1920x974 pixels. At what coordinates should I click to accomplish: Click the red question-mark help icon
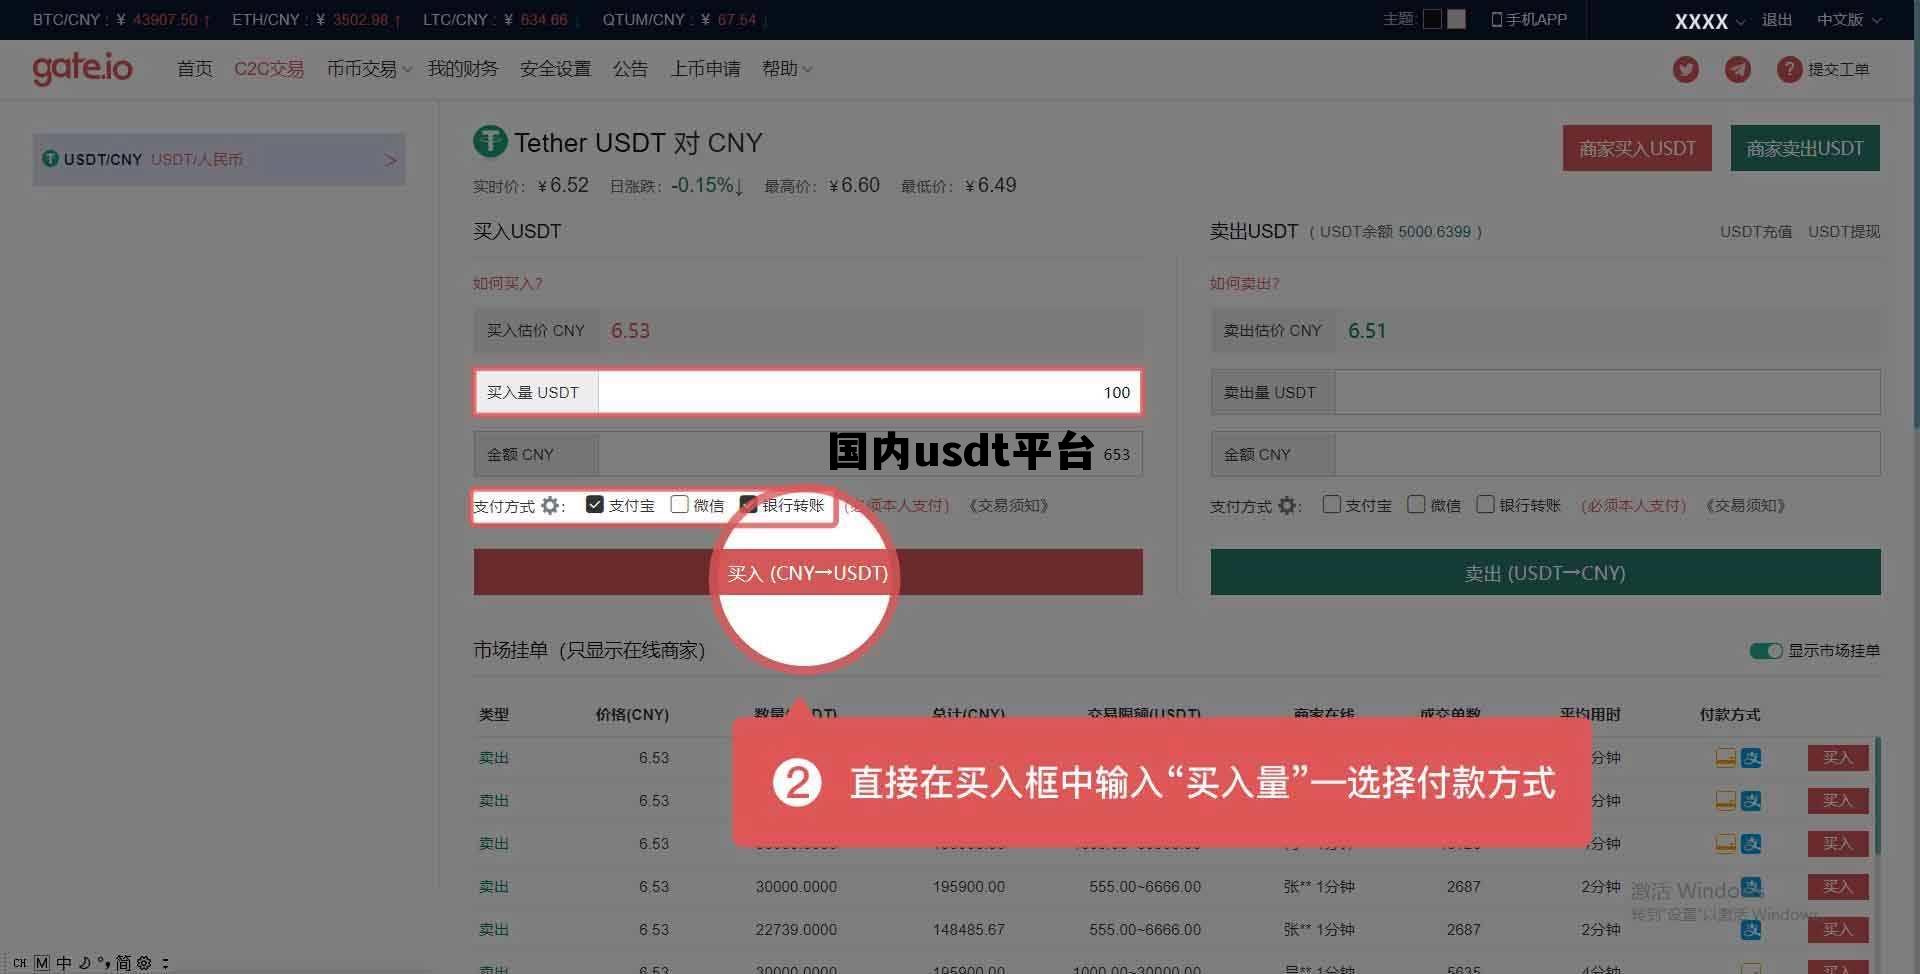pos(1789,69)
